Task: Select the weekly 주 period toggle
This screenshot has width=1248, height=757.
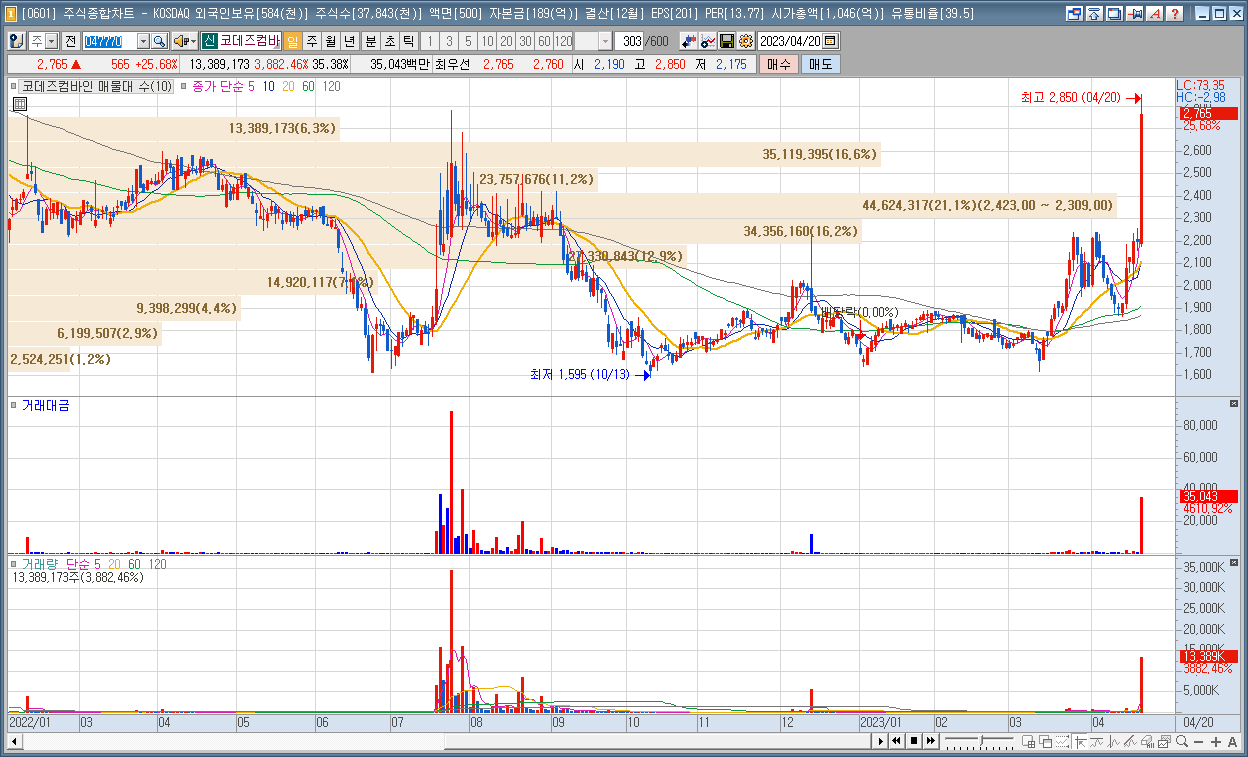Action: click(311, 41)
